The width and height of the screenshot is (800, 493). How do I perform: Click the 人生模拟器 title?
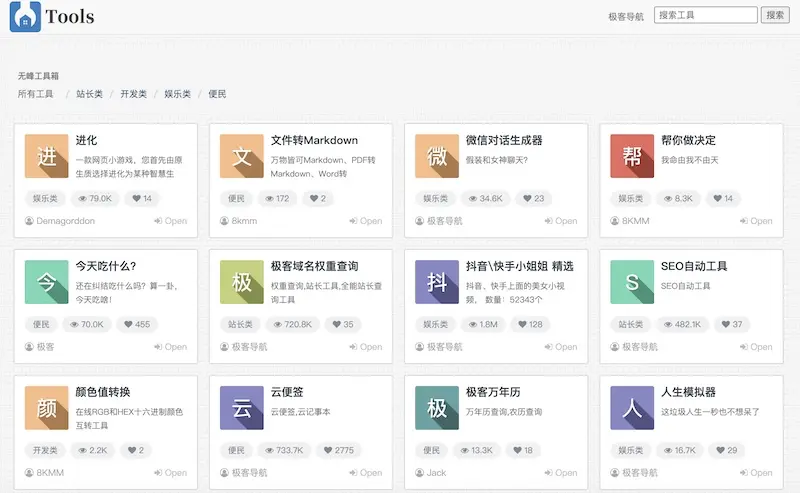(x=688, y=392)
